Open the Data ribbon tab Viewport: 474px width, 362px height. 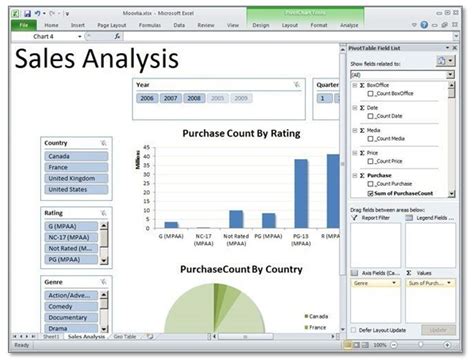(179, 25)
